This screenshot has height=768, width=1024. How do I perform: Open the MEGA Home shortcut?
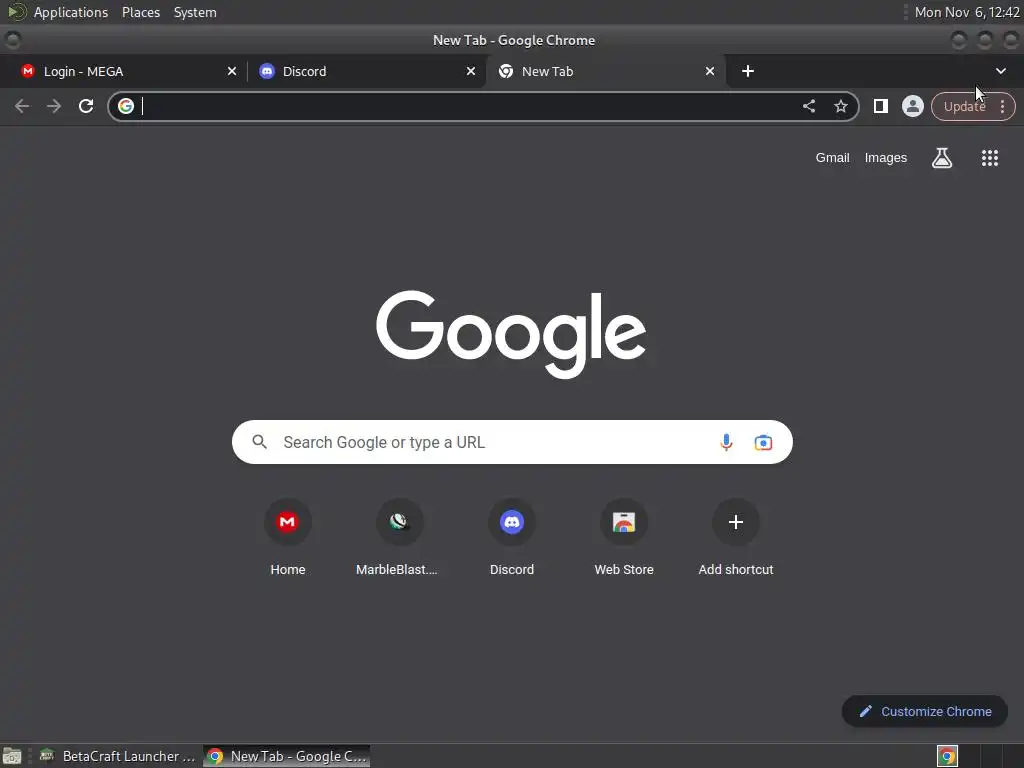(287, 537)
